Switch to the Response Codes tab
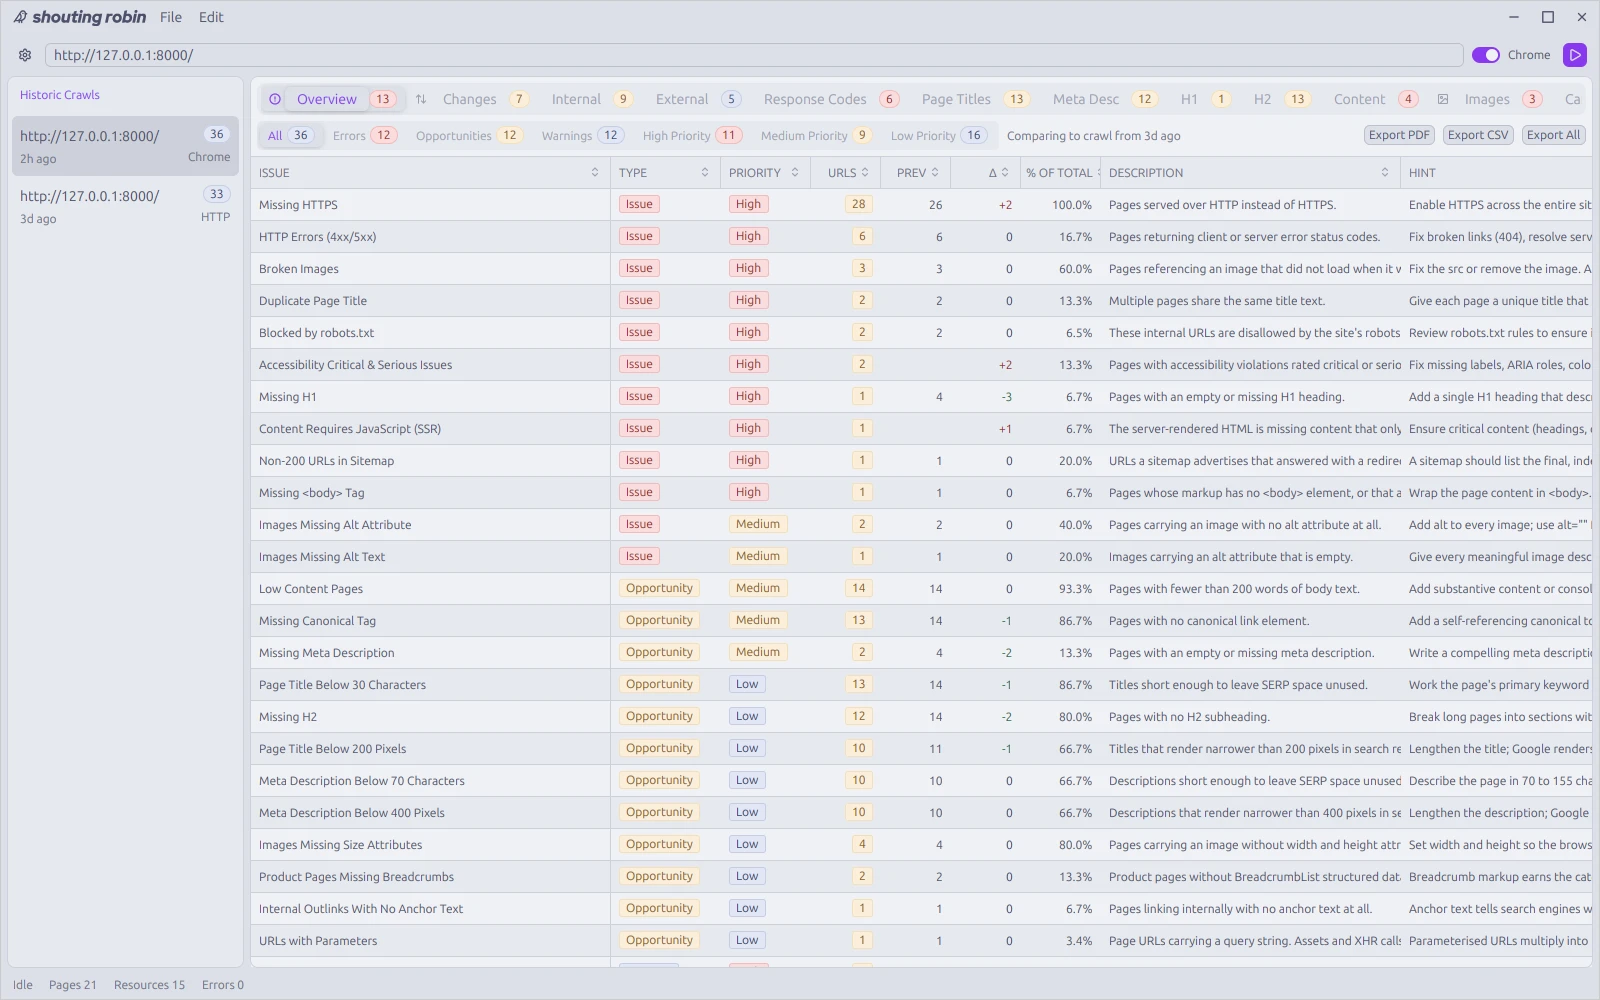This screenshot has width=1600, height=1000. tap(831, 99)
